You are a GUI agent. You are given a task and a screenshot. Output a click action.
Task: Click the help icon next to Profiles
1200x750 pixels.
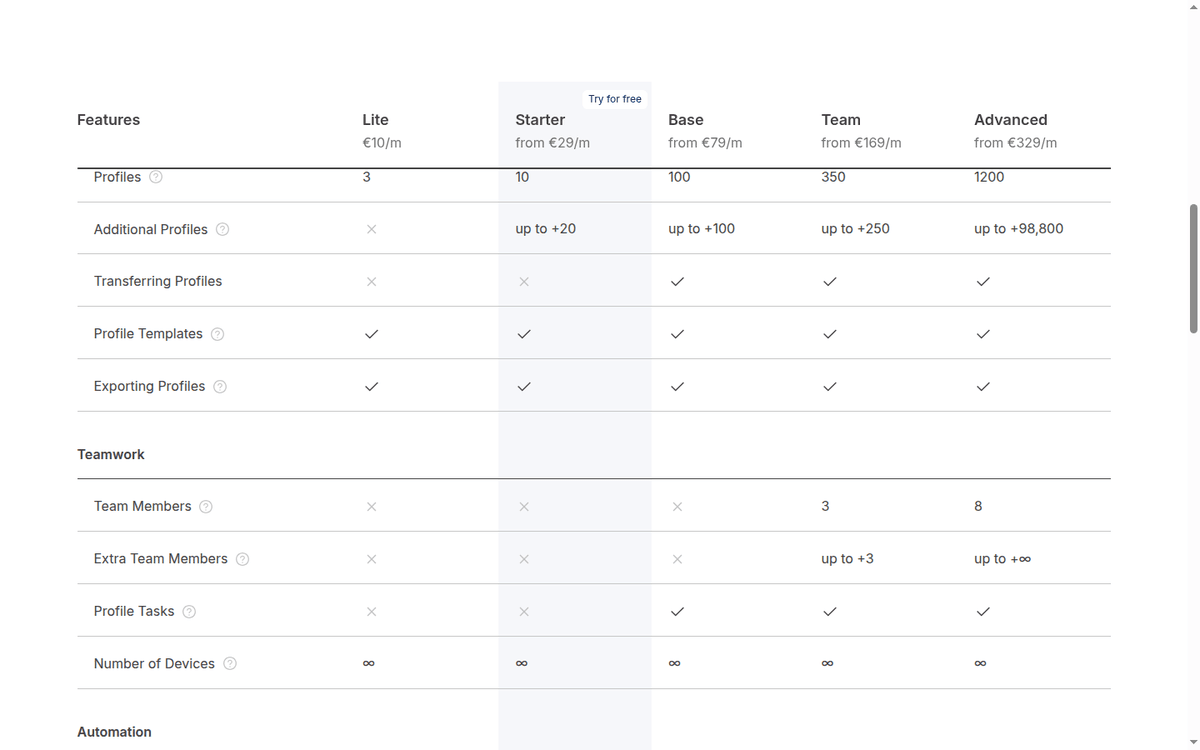(156, 177)
